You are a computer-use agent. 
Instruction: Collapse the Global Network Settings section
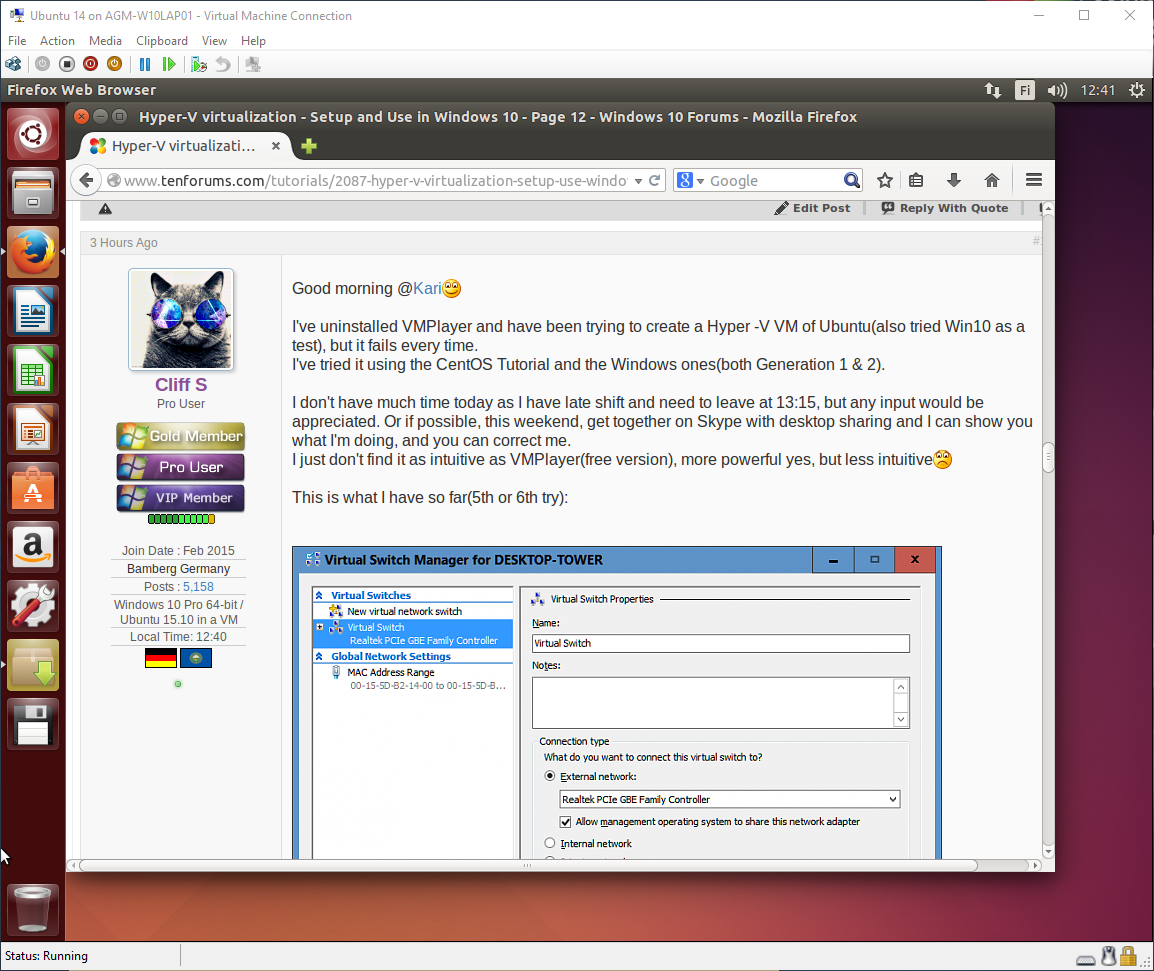(319, 657)
